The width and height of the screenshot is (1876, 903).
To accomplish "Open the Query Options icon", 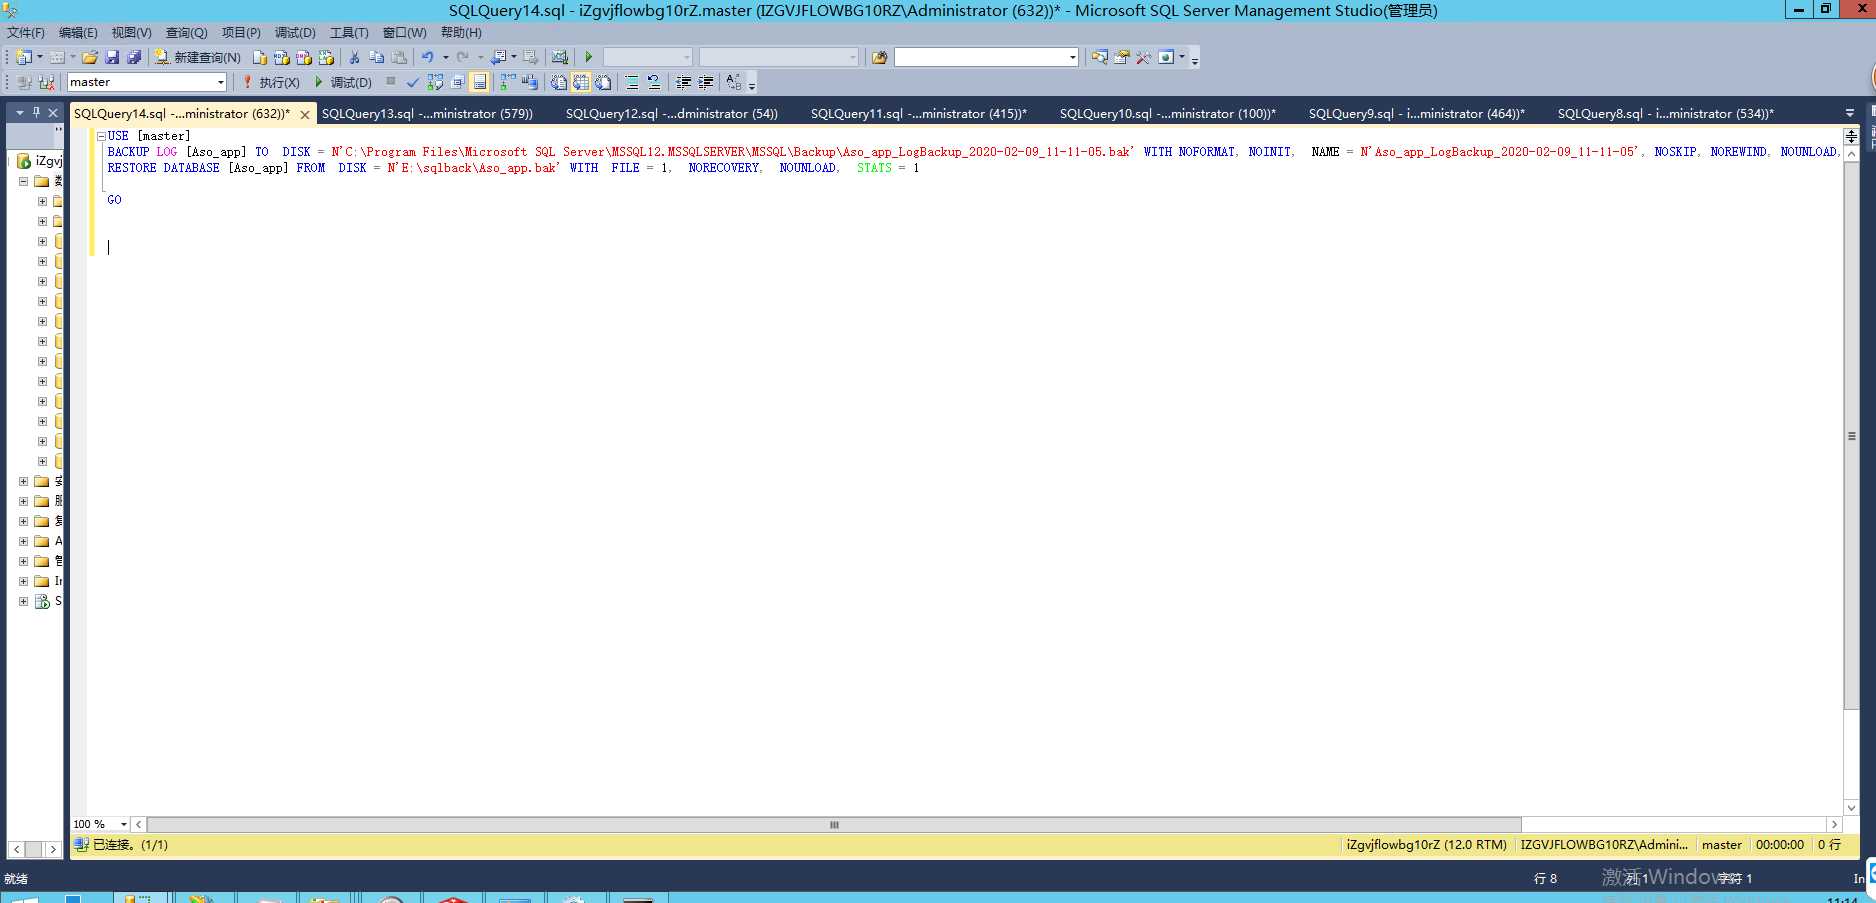I will [x=457, y=83].
